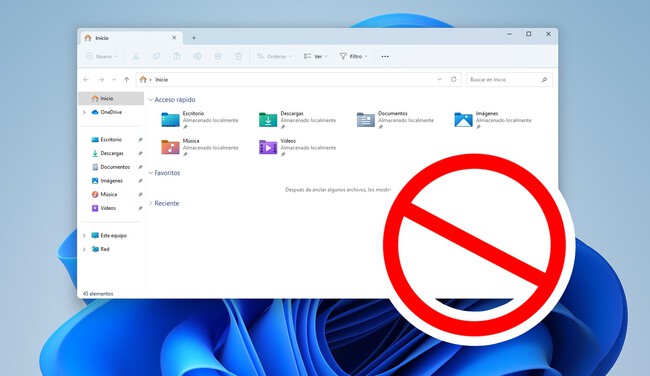The image size is (650, 376).
Task: Collapse the Favoritos section
Action: [150, 173]
